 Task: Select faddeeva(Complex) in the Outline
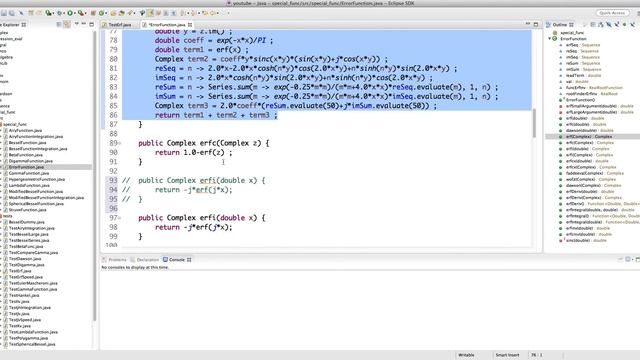coord(591,173)
